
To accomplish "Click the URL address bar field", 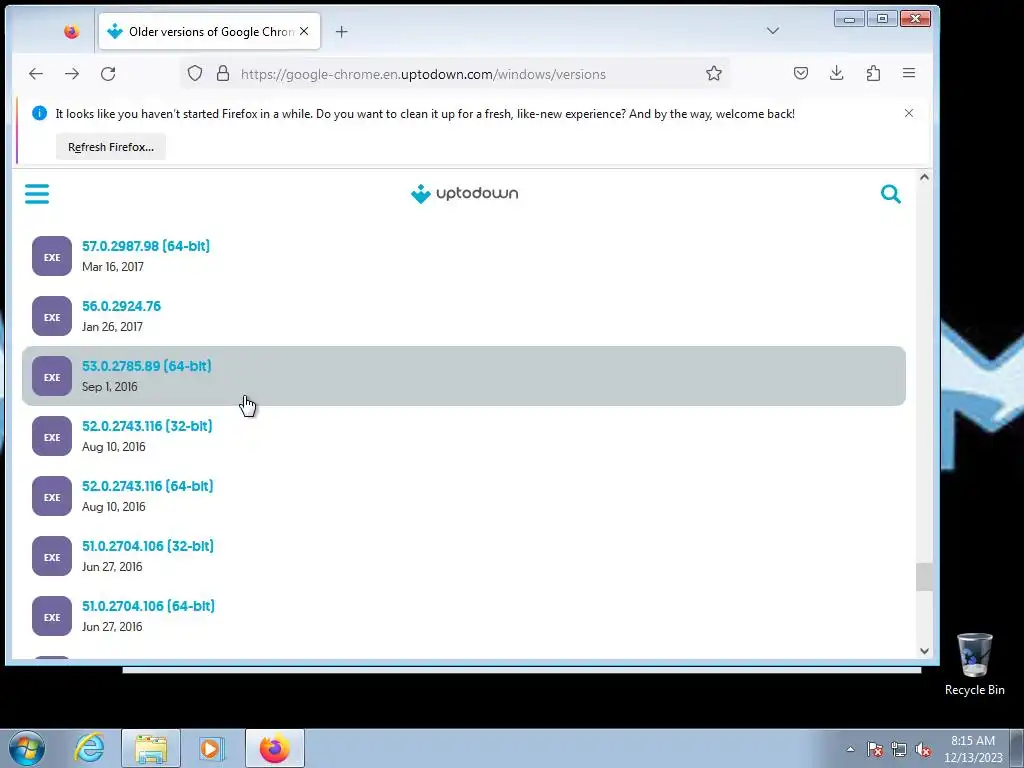I will tap(455, 74).
